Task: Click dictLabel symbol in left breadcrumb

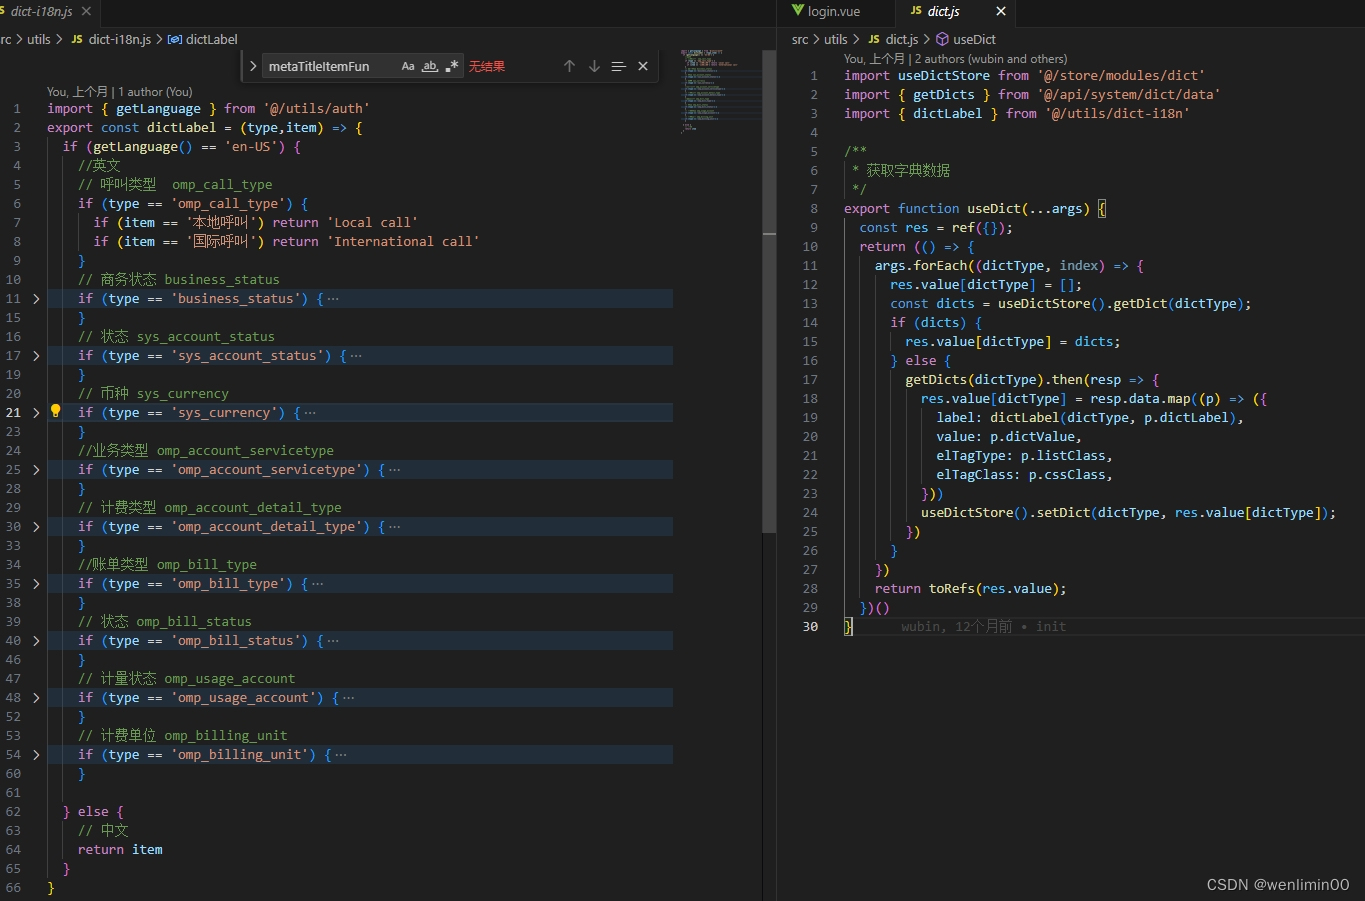Action: pos(211,39)
